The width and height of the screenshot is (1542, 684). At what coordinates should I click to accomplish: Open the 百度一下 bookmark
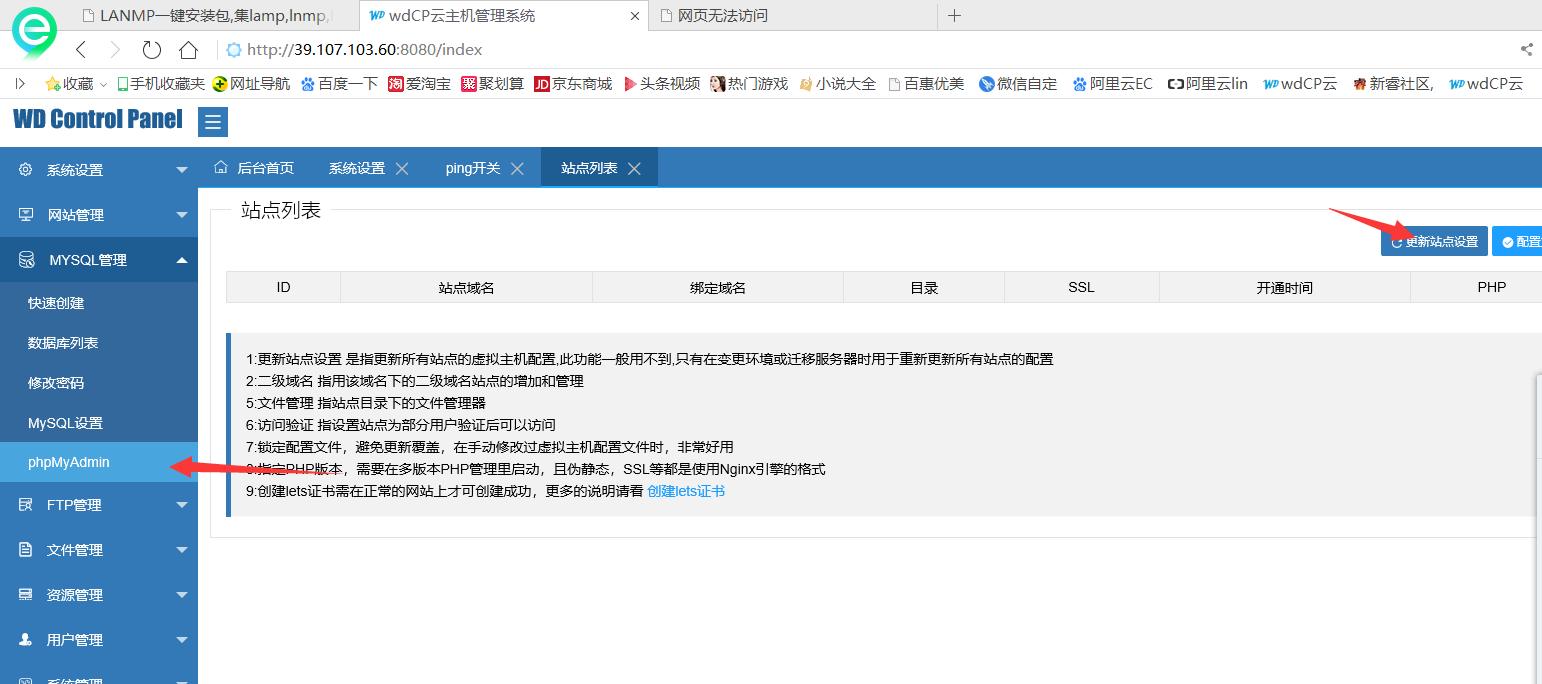[x=339, y=84]
